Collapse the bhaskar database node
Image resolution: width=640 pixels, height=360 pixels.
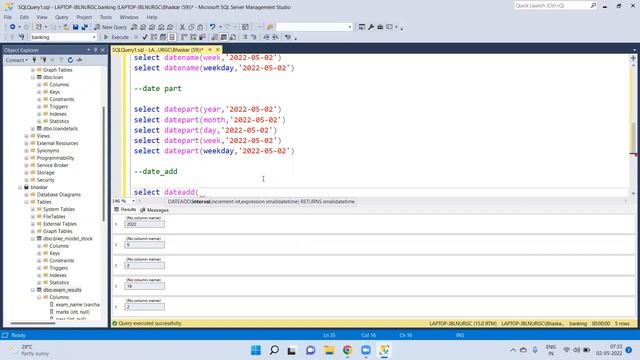(x=20, y=187)
